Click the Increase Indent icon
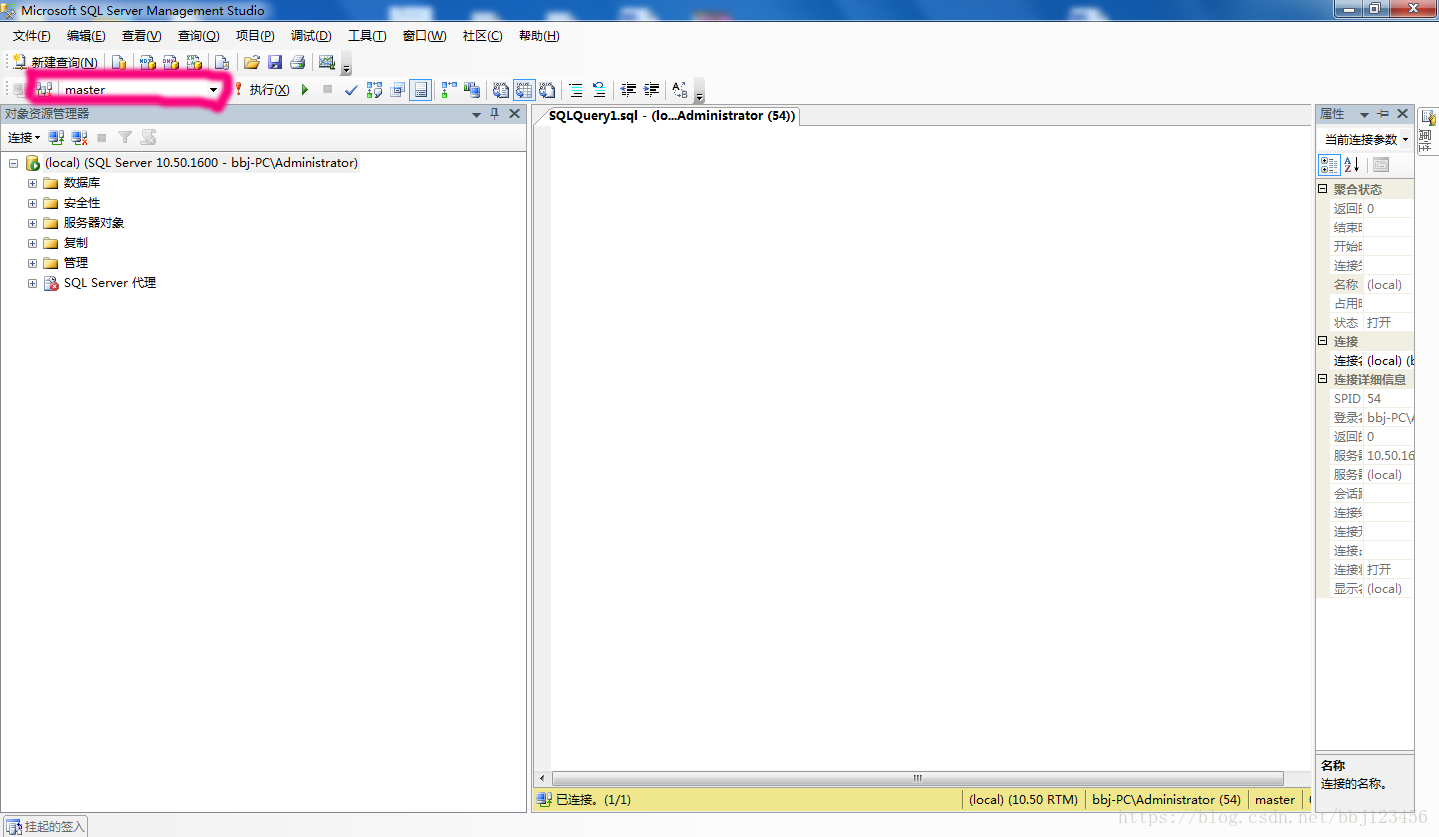This screenshot has width=1439, height=837. [651, 90]
